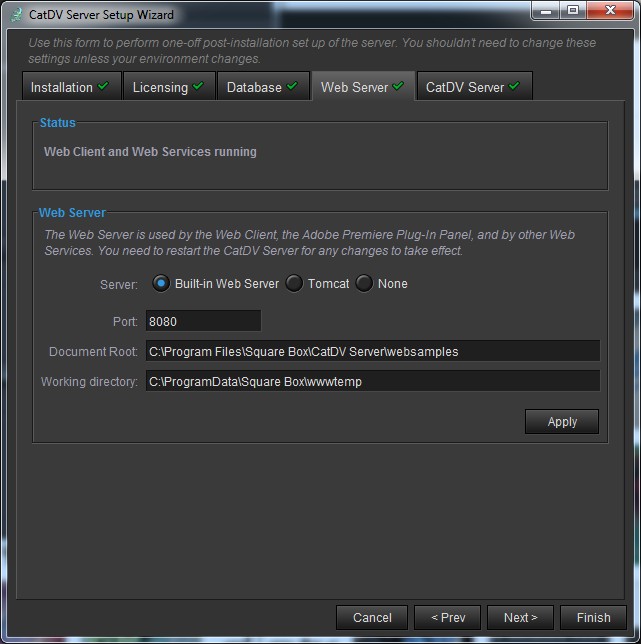Click the 'Port:' label

tap(125, 321)
